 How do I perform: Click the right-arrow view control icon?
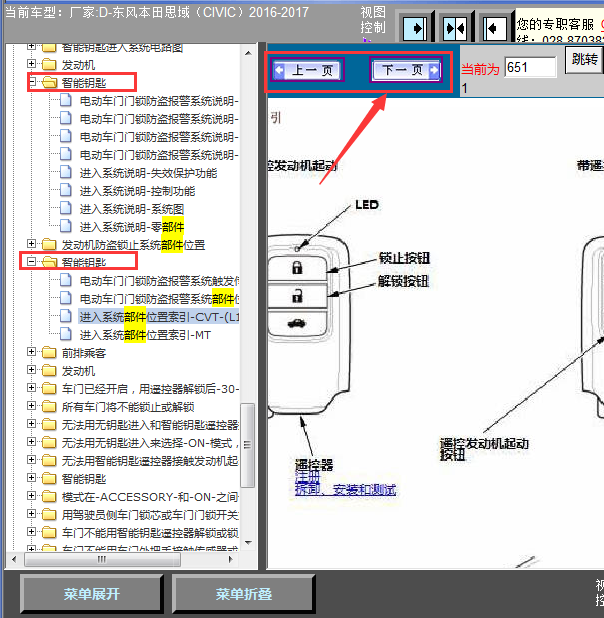(x=415, y=28)
